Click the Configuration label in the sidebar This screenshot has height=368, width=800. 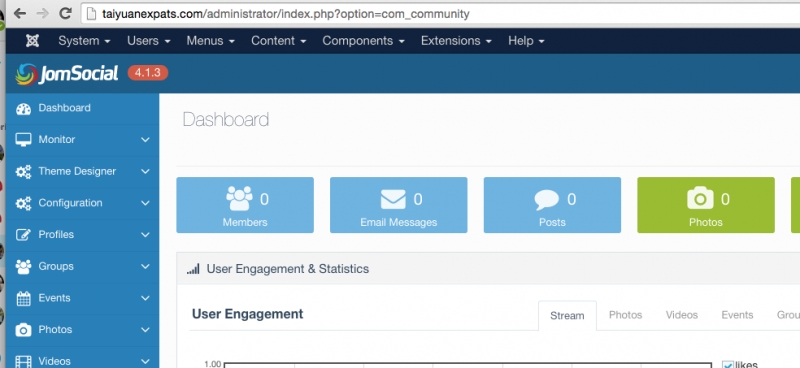pyautogui.click(x=70, y=203)
